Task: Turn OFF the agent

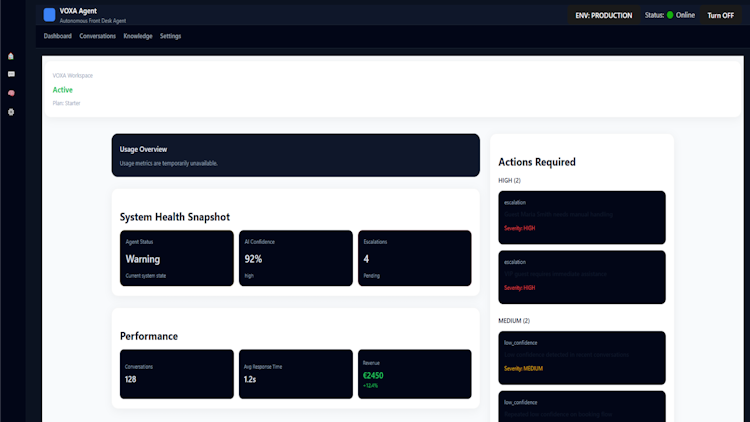Action: tap(720, 15)
